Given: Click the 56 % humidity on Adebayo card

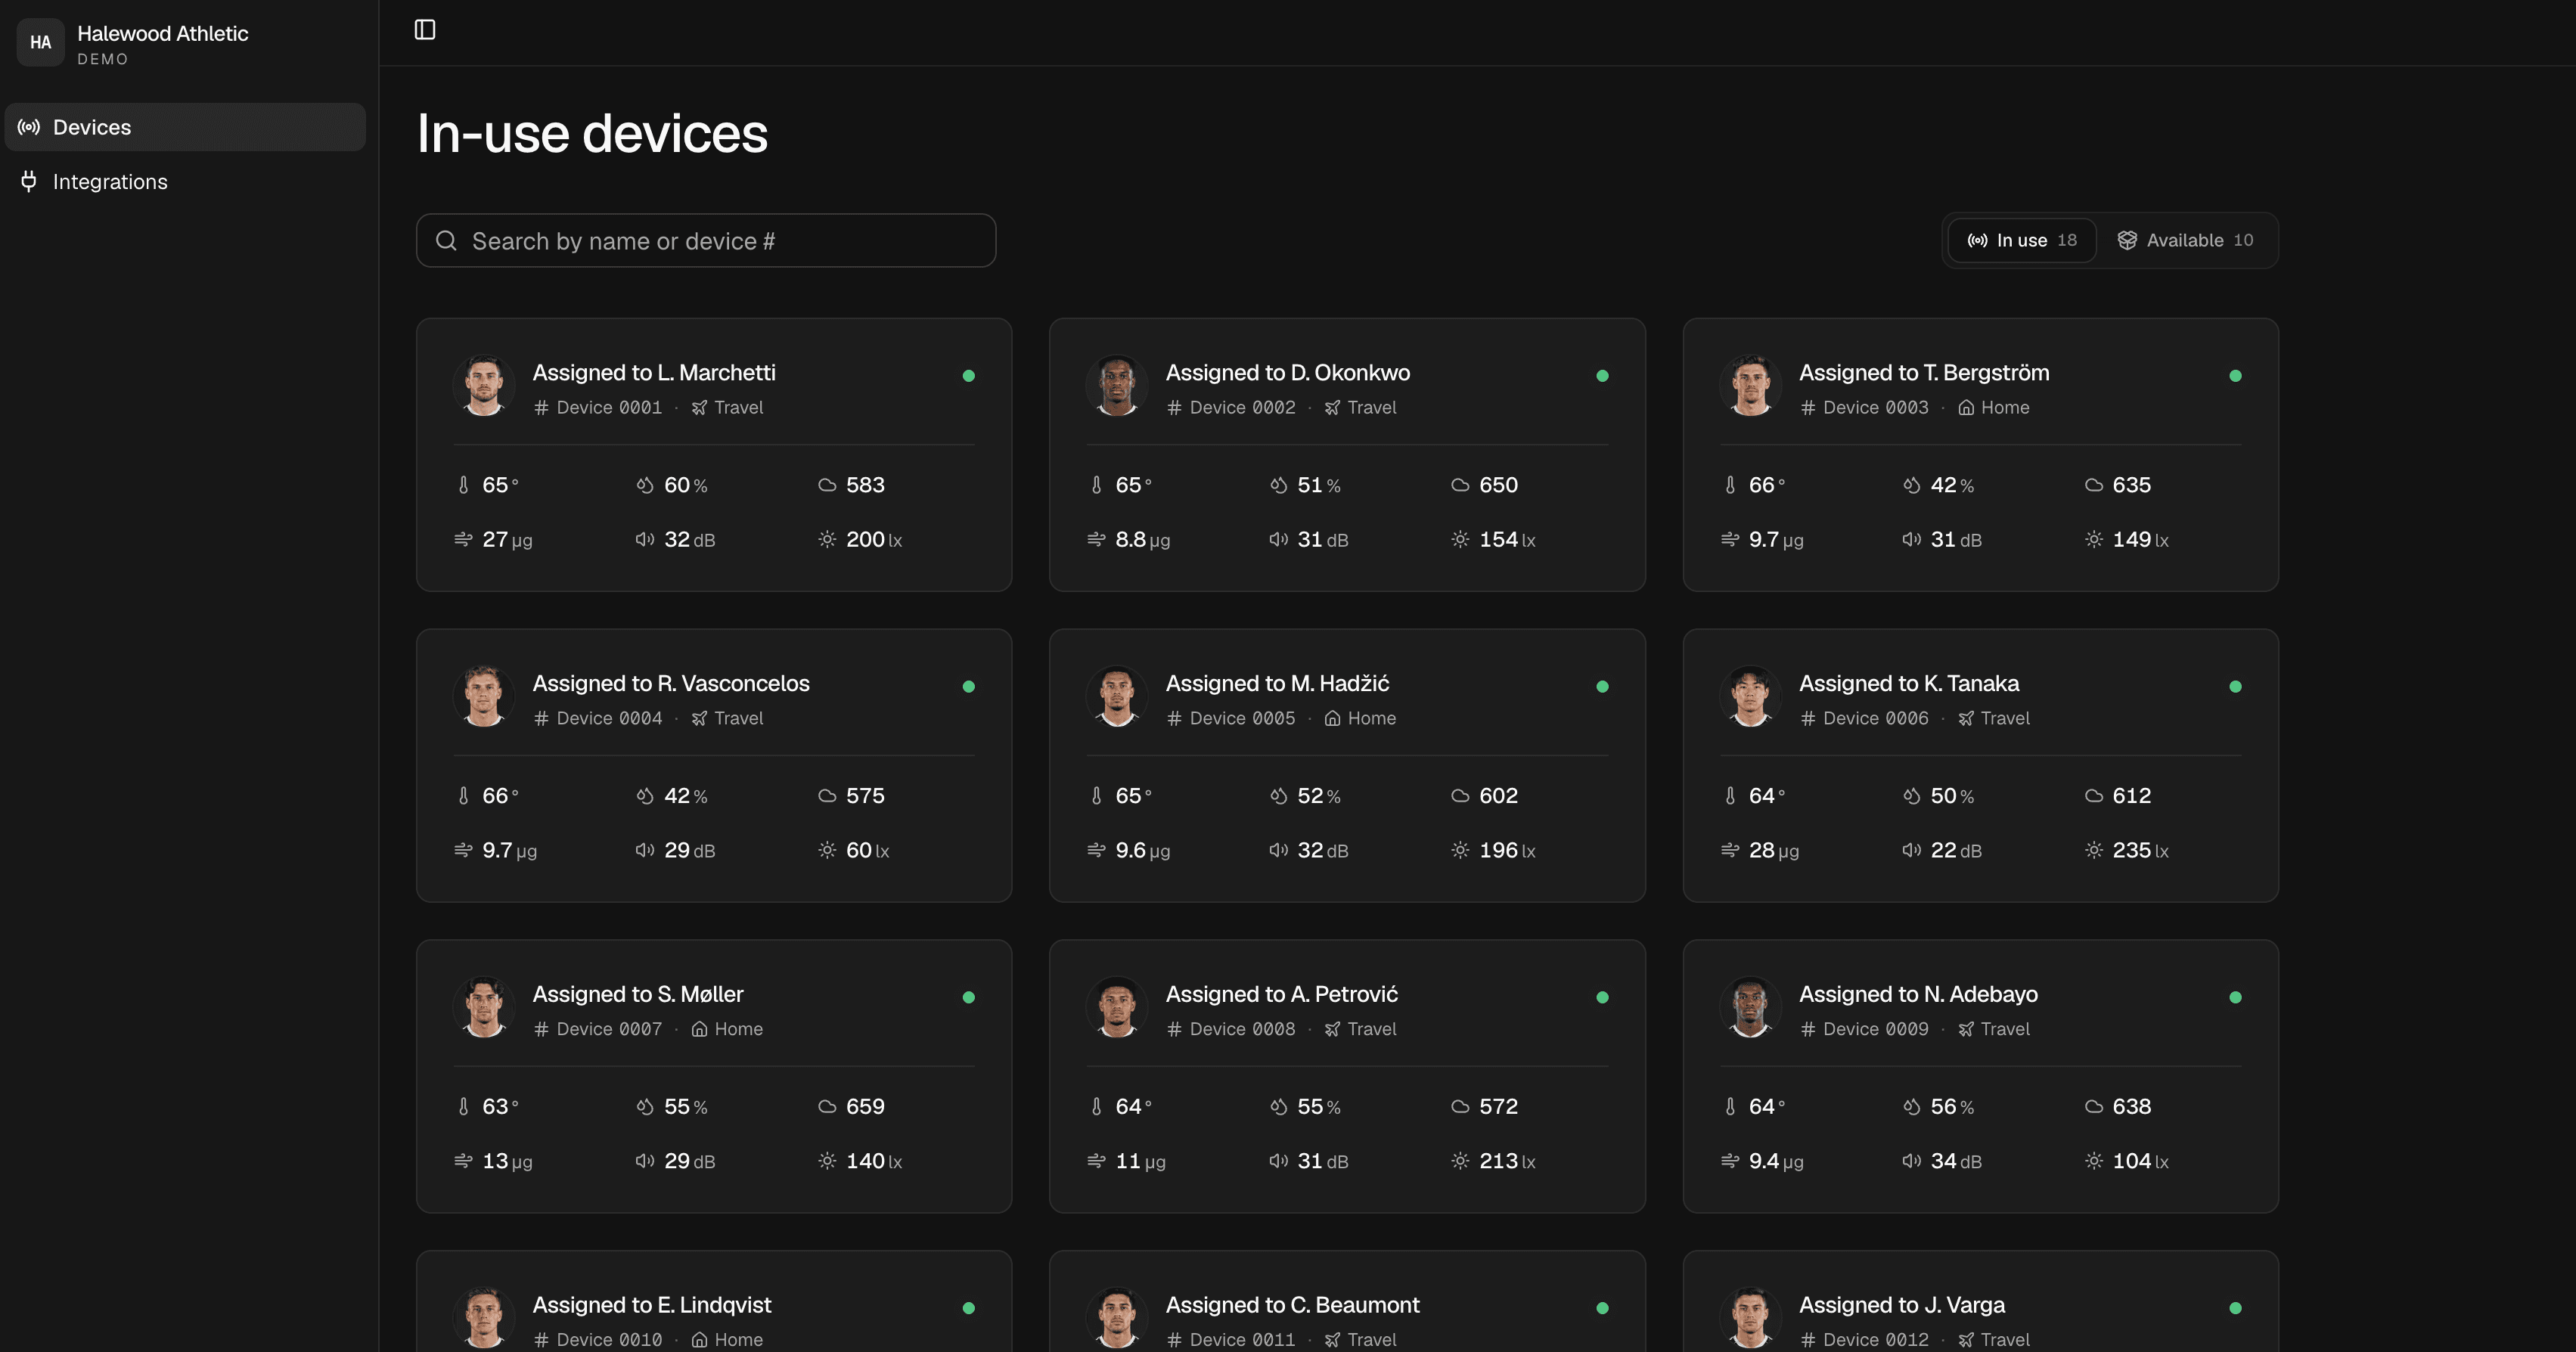Looking at the screenshot, I should (x=1952, y=1107).
